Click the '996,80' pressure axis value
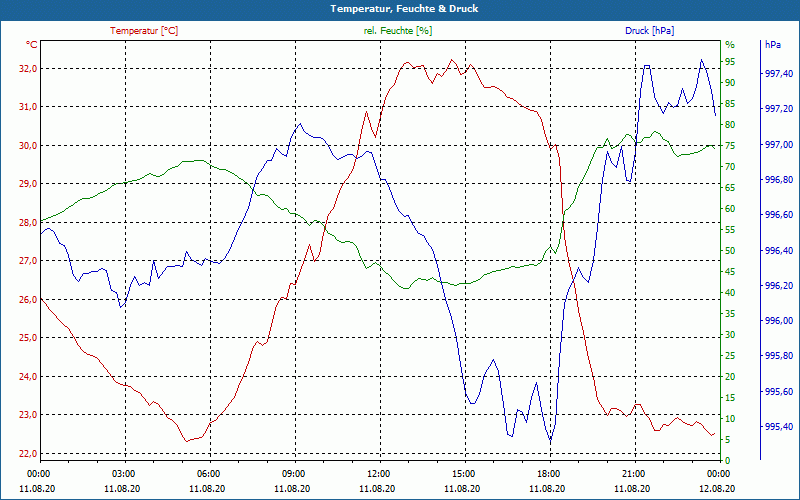This screenshot has width=800, height=500. click(x=779, y=180)
